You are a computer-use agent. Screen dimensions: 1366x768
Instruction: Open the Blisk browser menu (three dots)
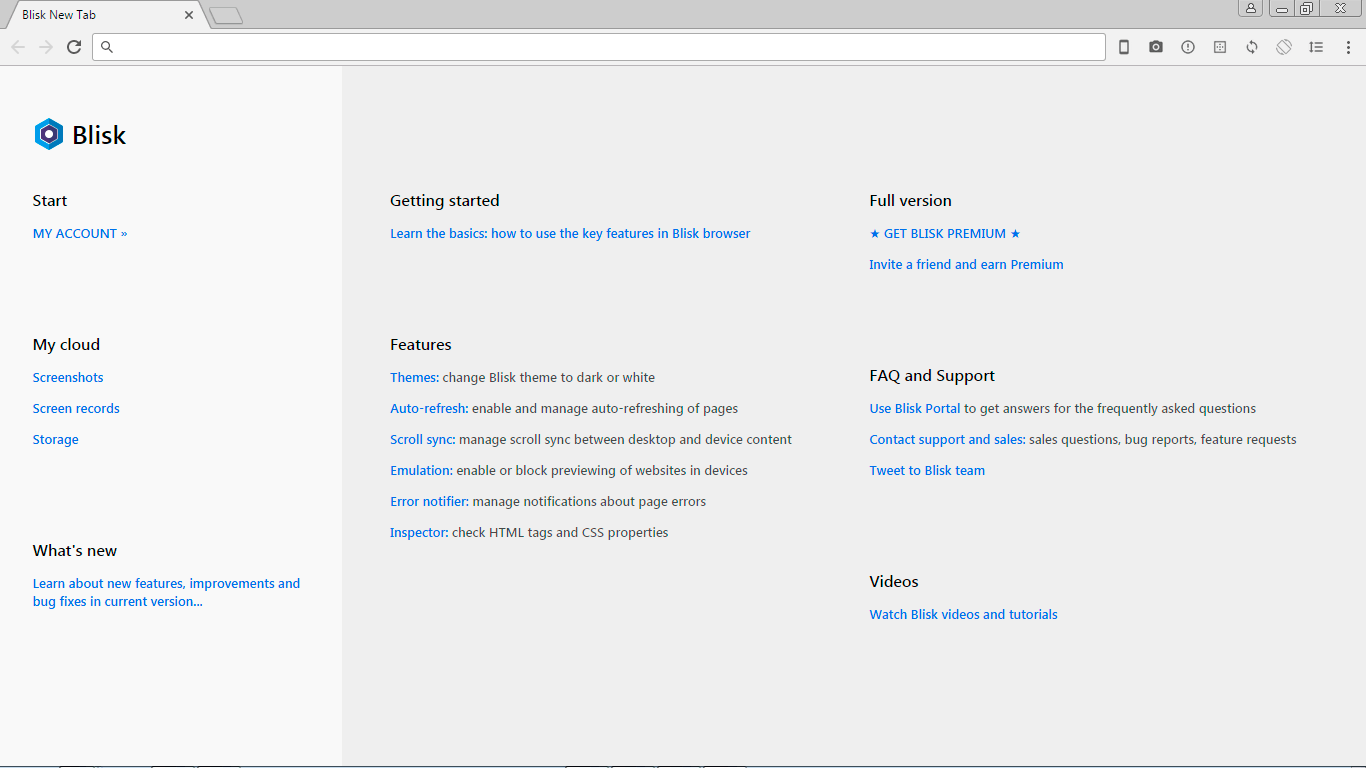coord(1349,46)
